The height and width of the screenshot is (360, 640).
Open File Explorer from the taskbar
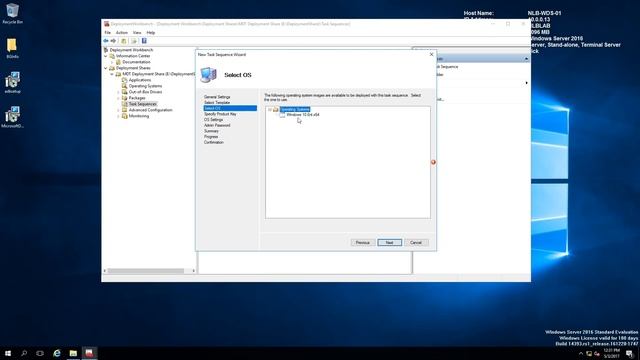click(x=73, y=353)
